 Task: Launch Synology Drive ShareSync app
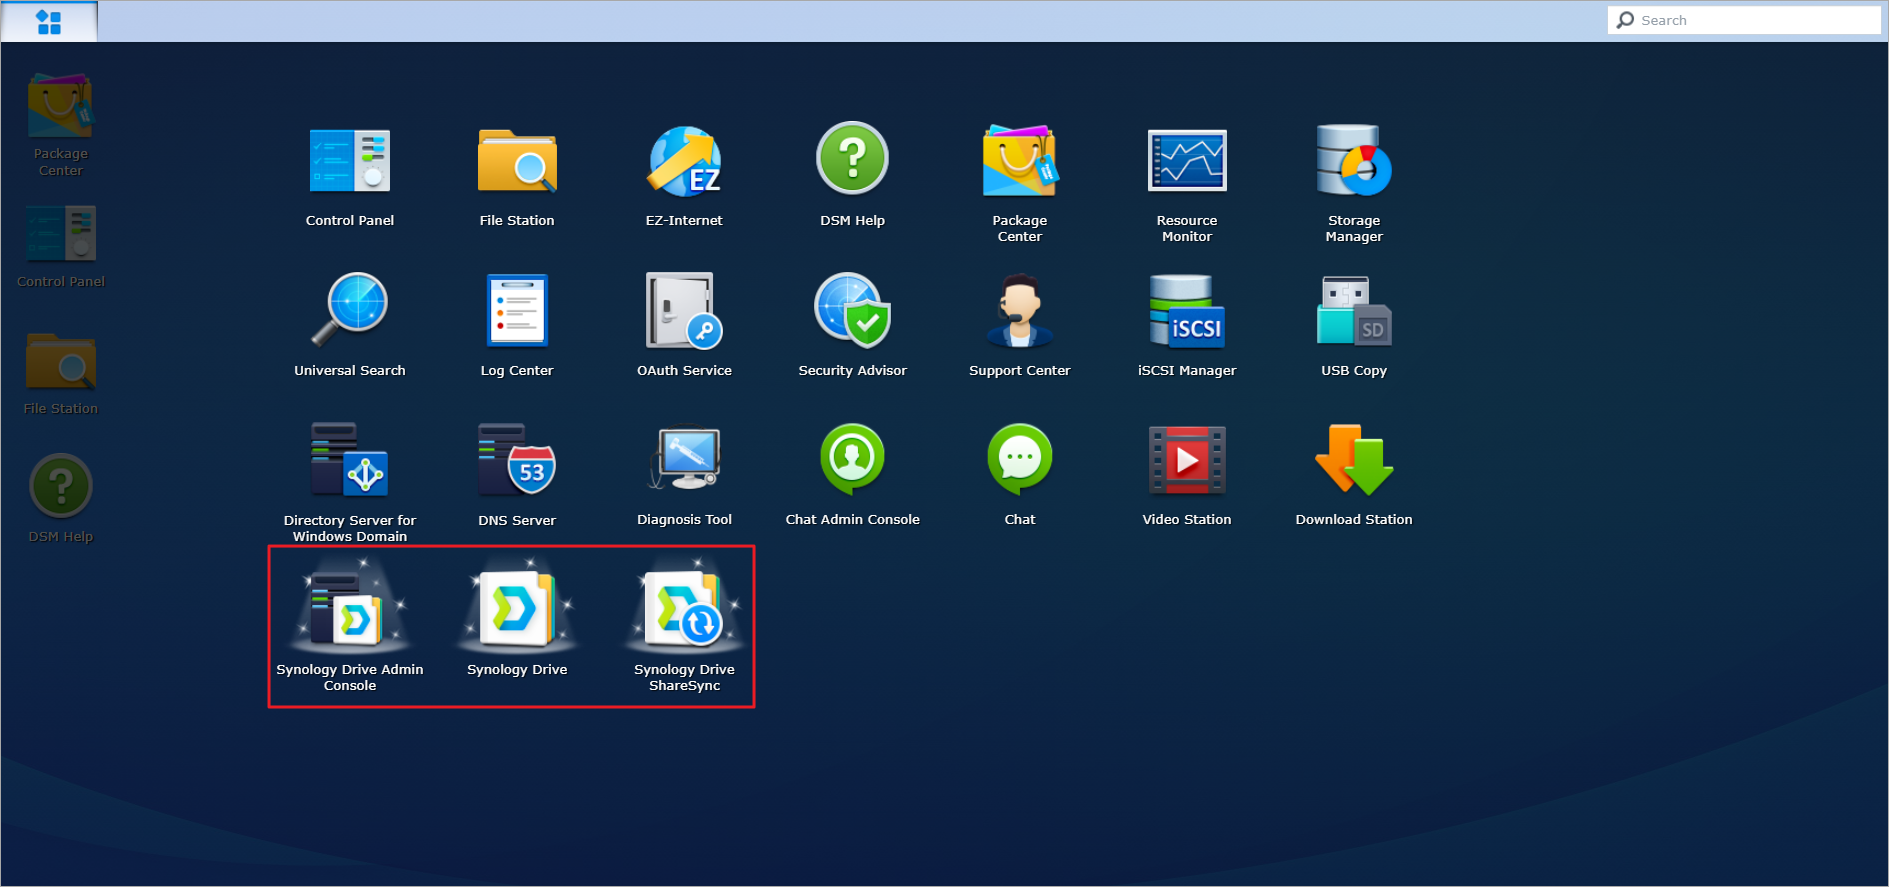684,612
